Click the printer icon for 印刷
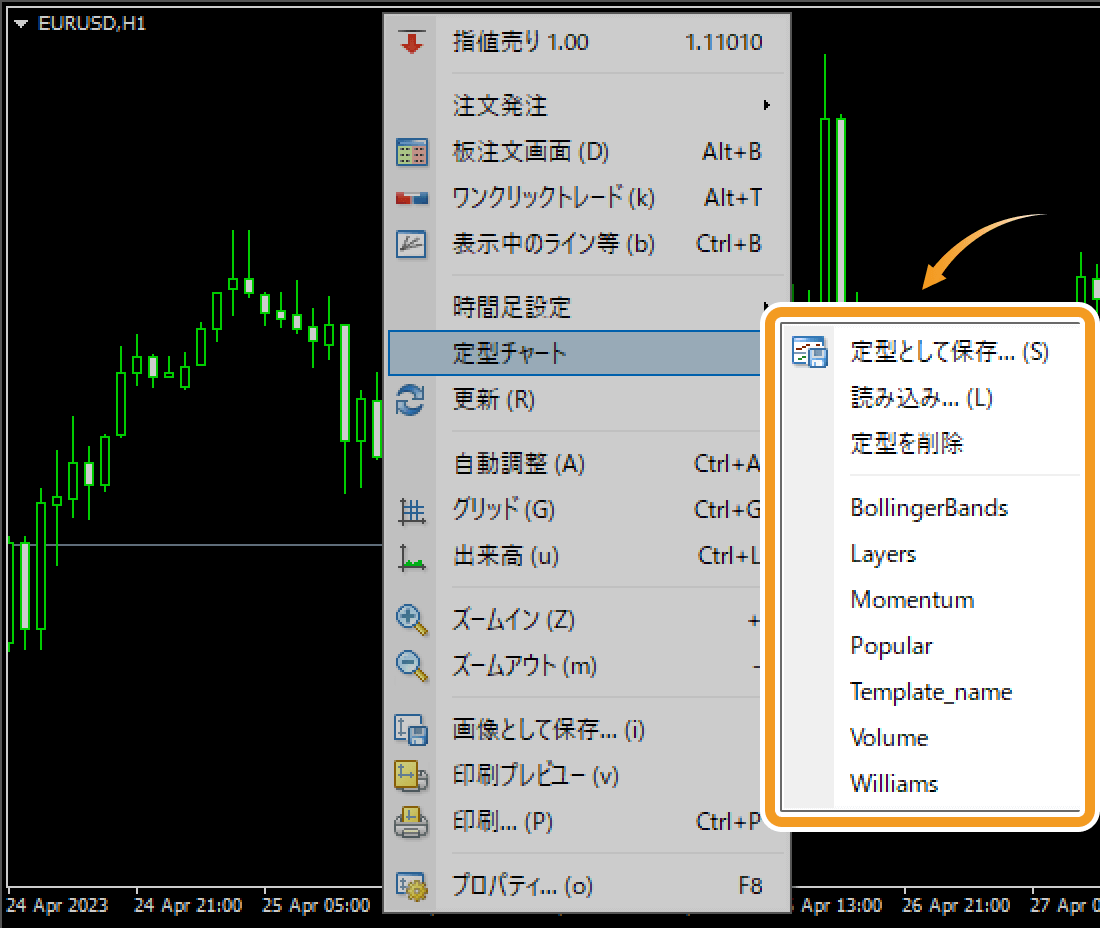 pyautogui.click(x=411, y=822)
